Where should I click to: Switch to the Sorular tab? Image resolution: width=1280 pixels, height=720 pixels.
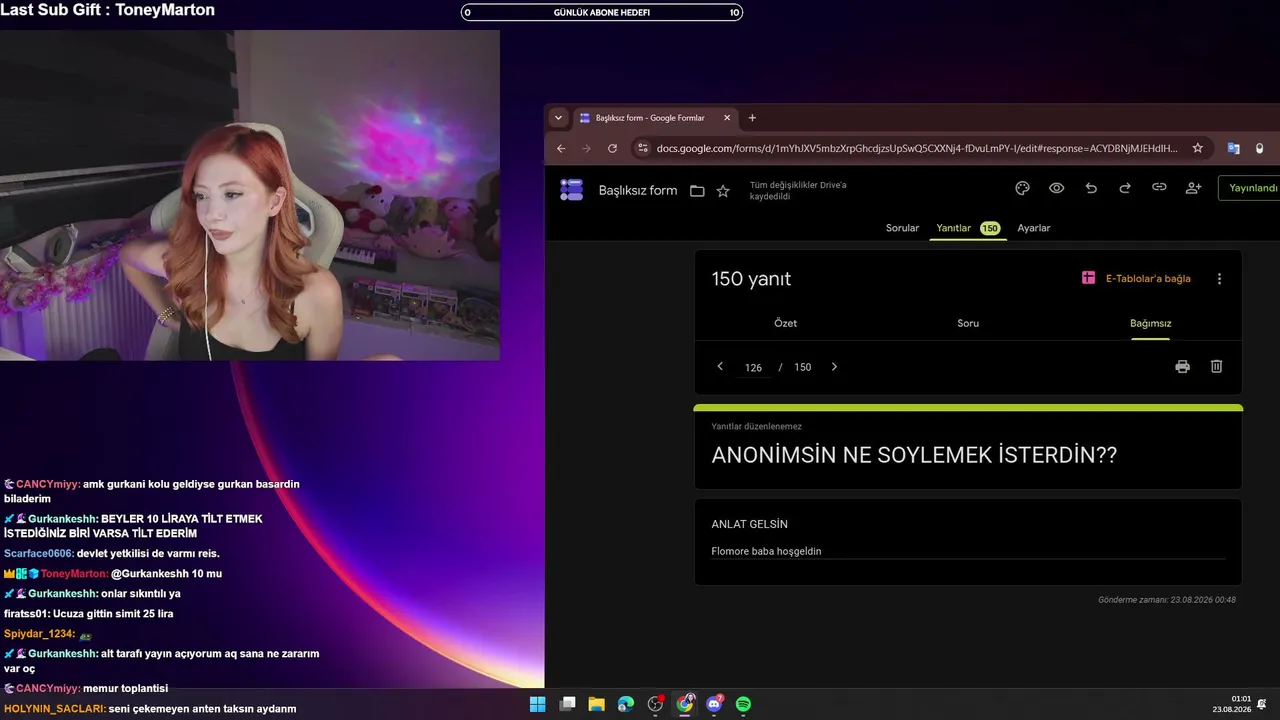[x=902, y=228]
